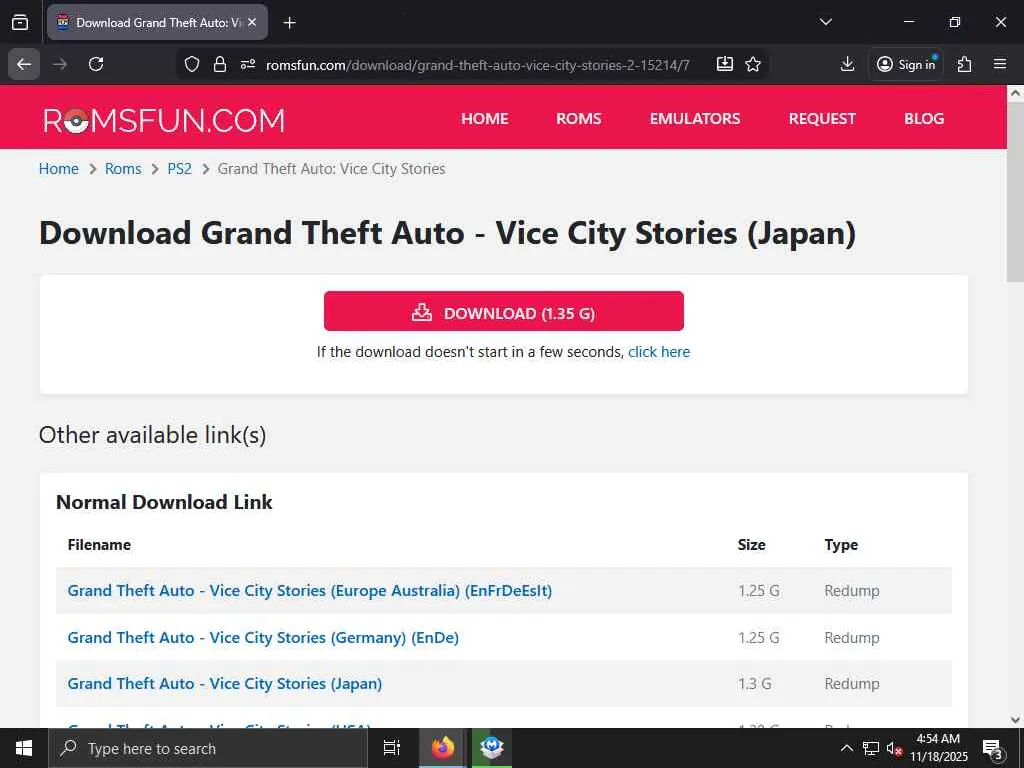
Task: Open the notification center icon
Action: pos(993,748)
